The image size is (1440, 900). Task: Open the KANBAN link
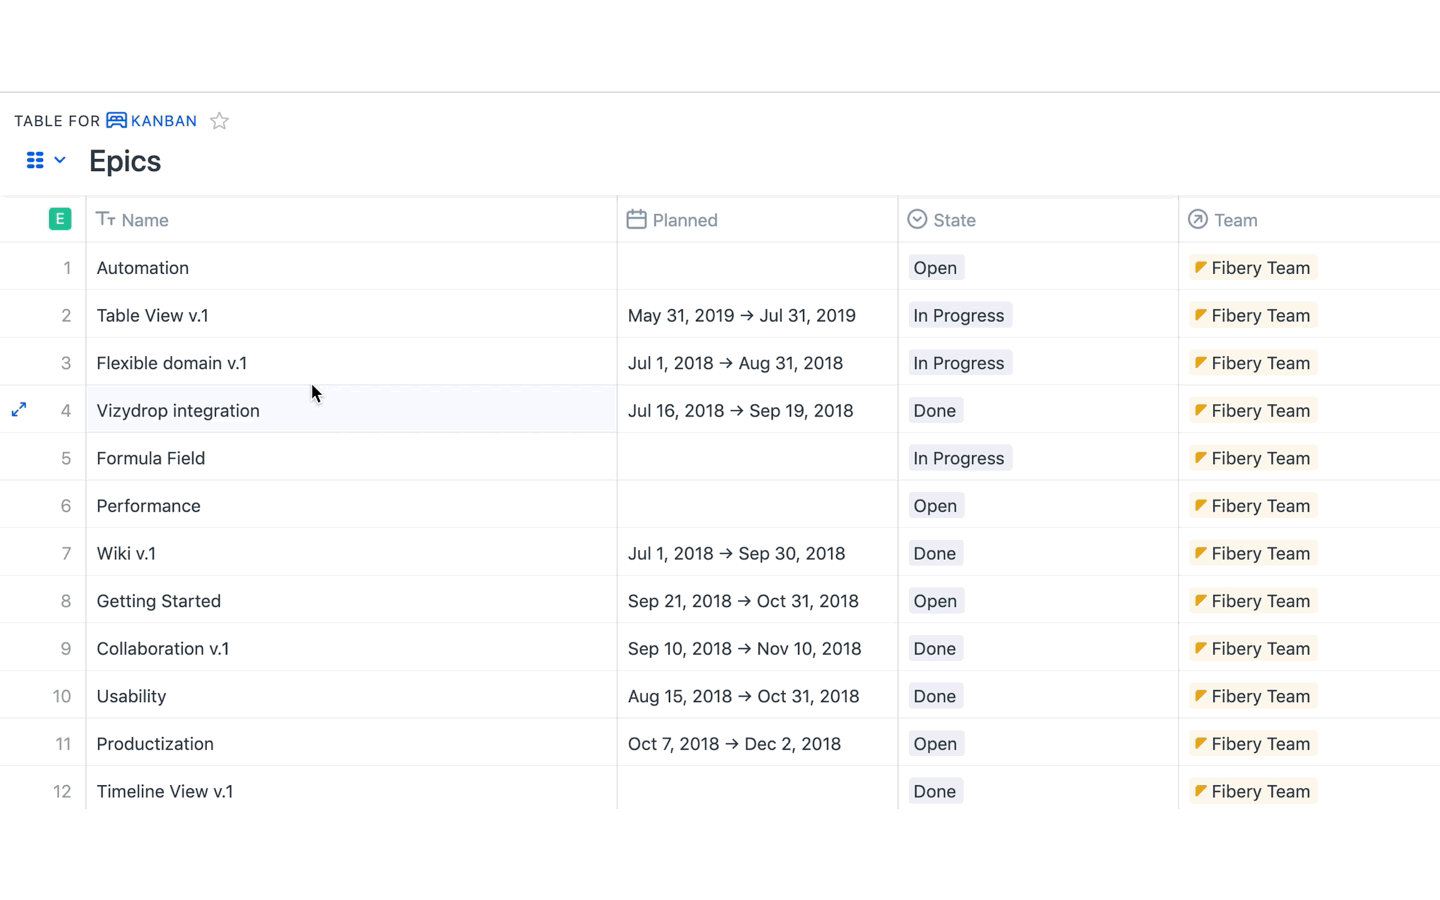point(162,120)
